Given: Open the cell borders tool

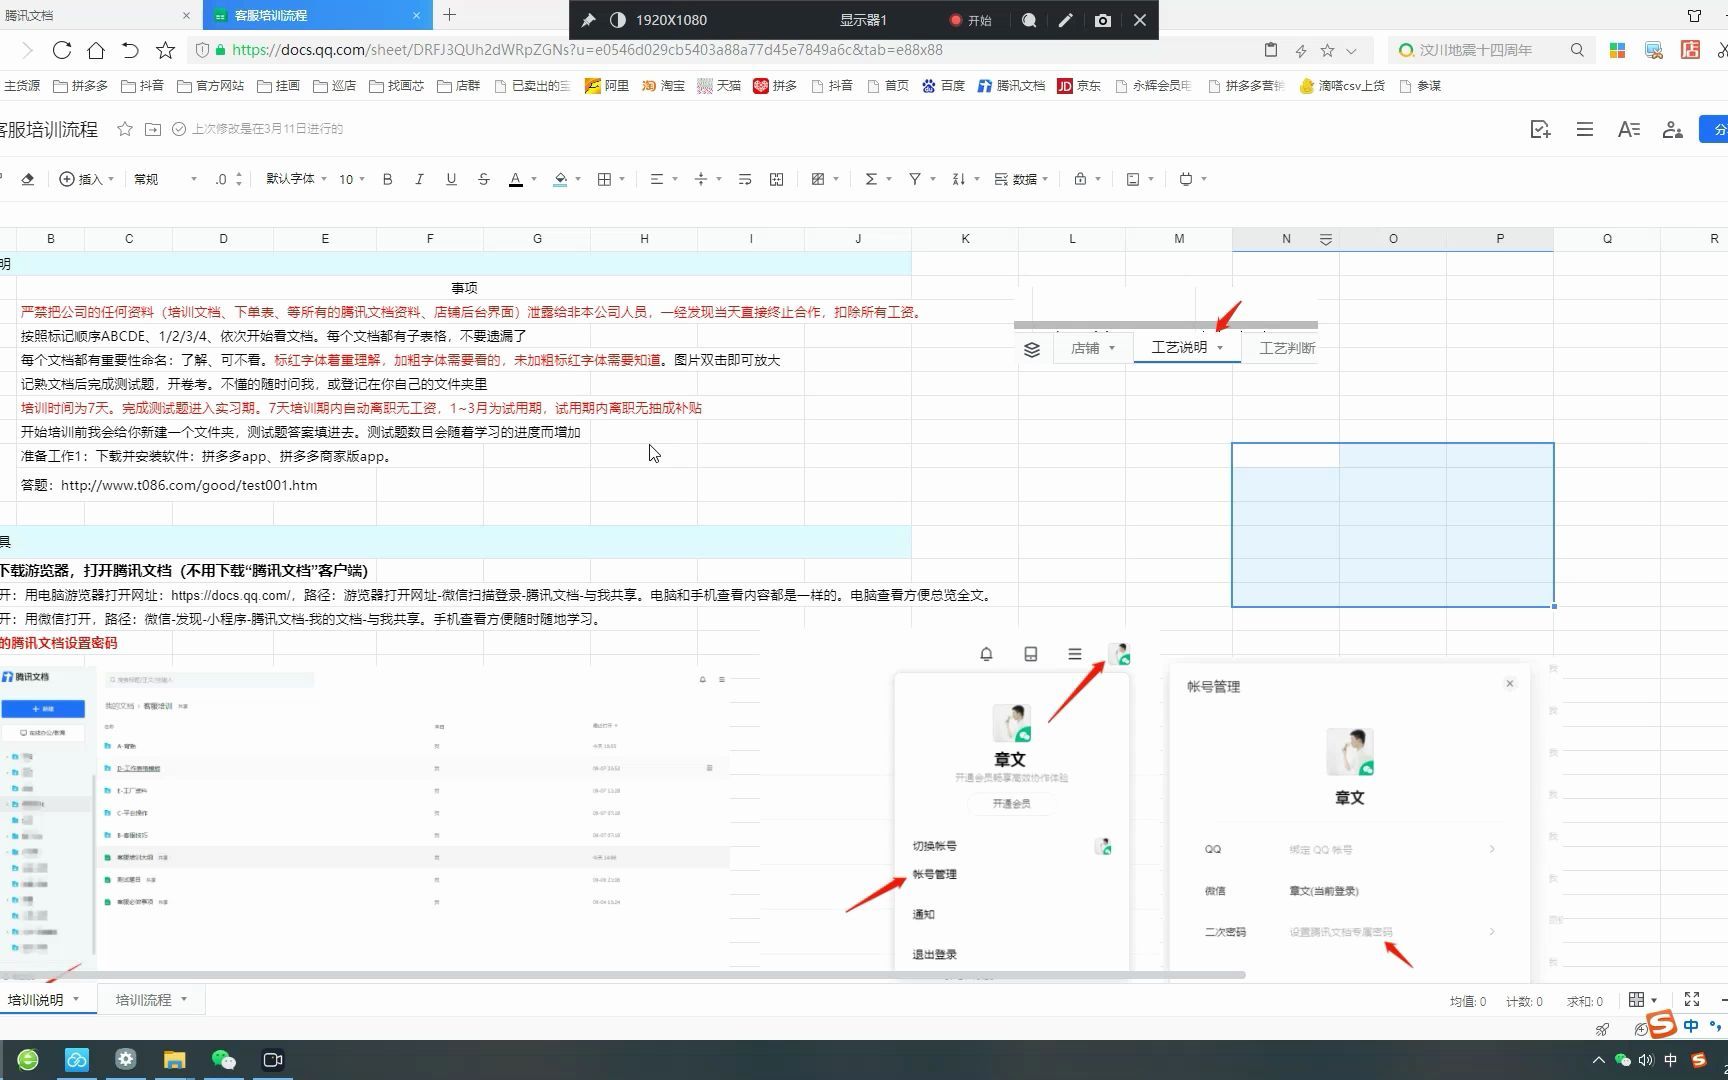Looking at the screenshot, I should (x=604, y=179).
